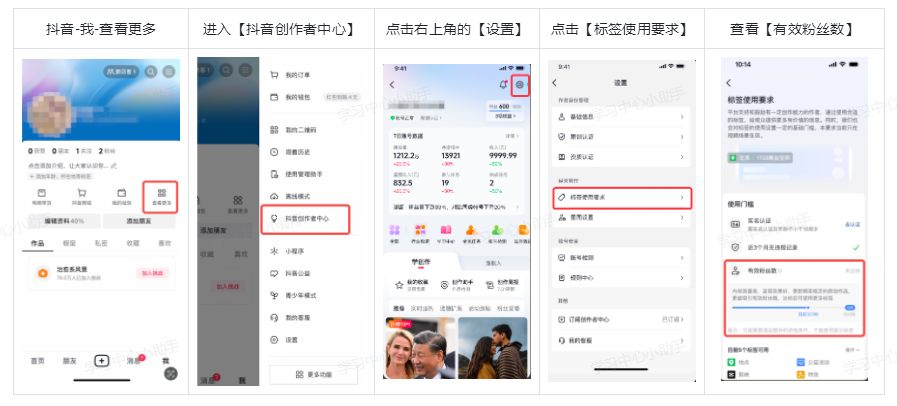
Task: Go back from creator center screen
Action: (392, 85)
